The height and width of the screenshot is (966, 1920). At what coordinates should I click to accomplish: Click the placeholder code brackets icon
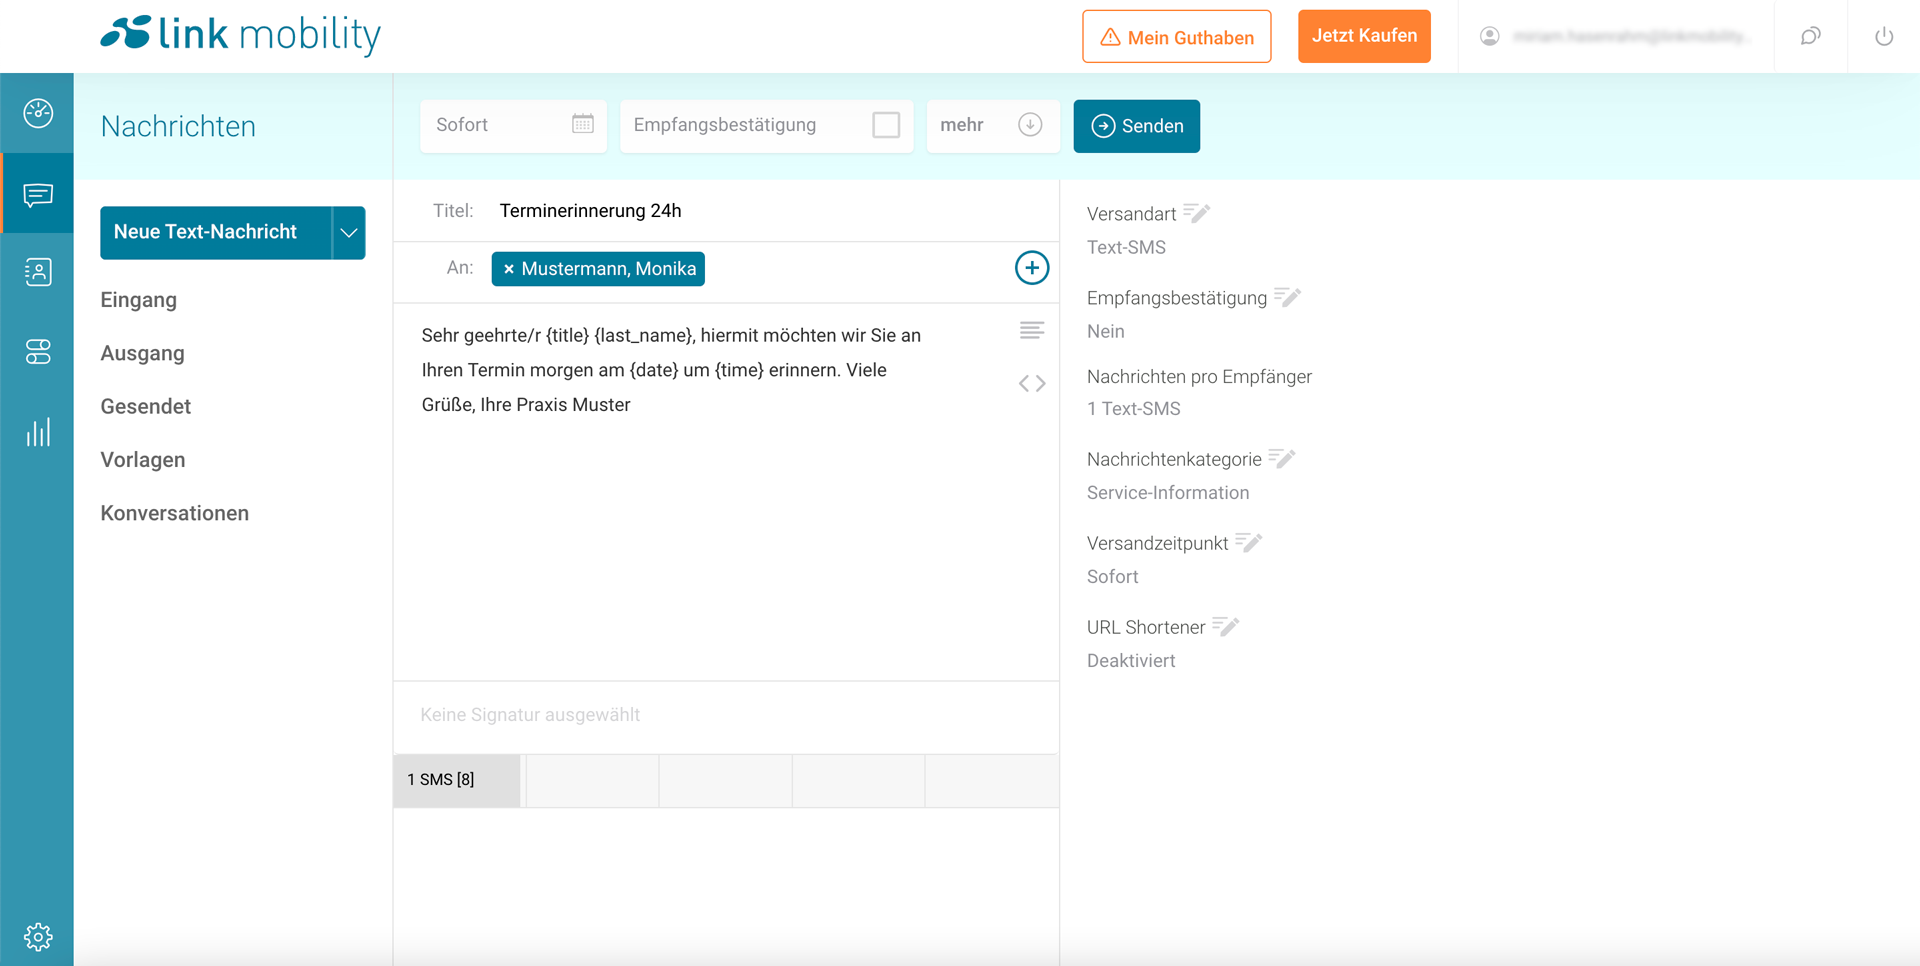(1032, 383)
